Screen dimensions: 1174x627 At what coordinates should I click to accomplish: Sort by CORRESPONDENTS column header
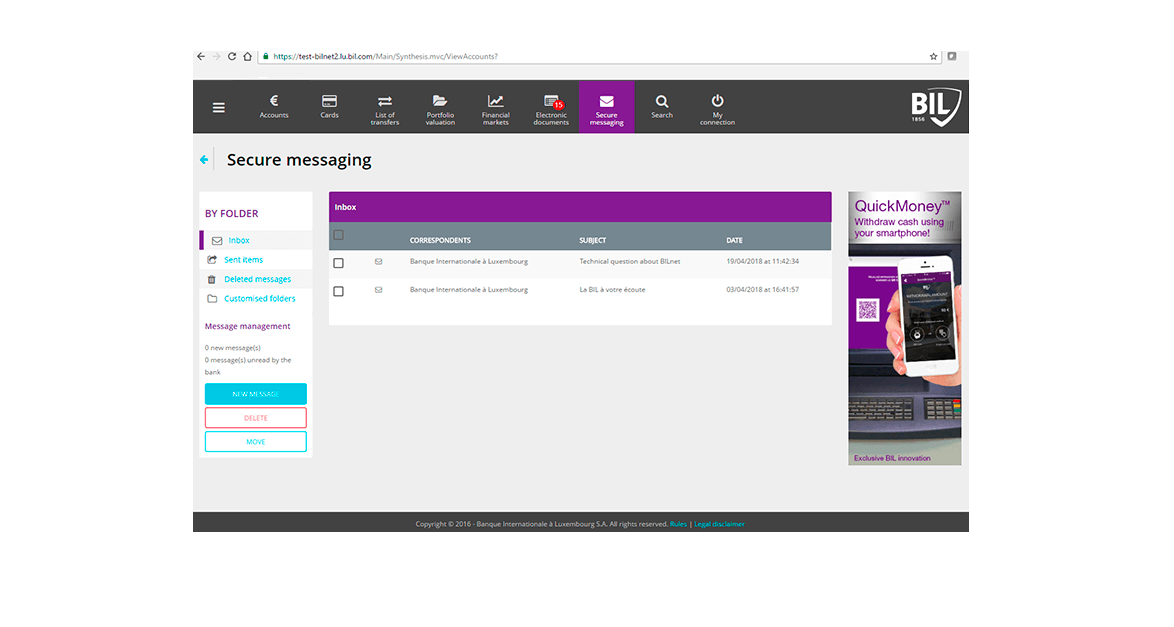pos(440,240)
